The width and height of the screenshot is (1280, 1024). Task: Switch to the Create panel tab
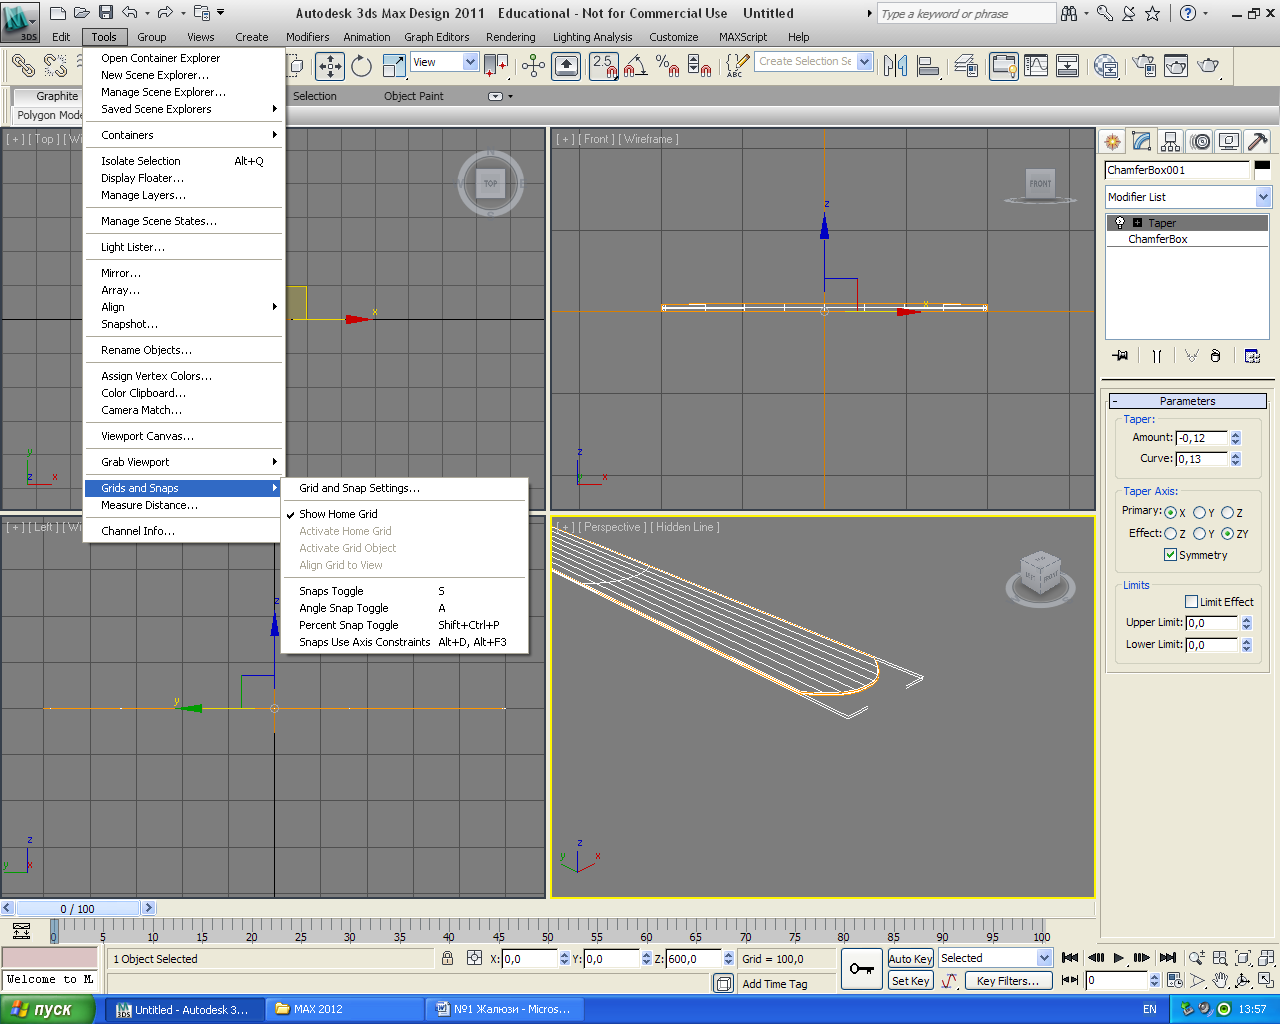click(x=1112, y=141)
